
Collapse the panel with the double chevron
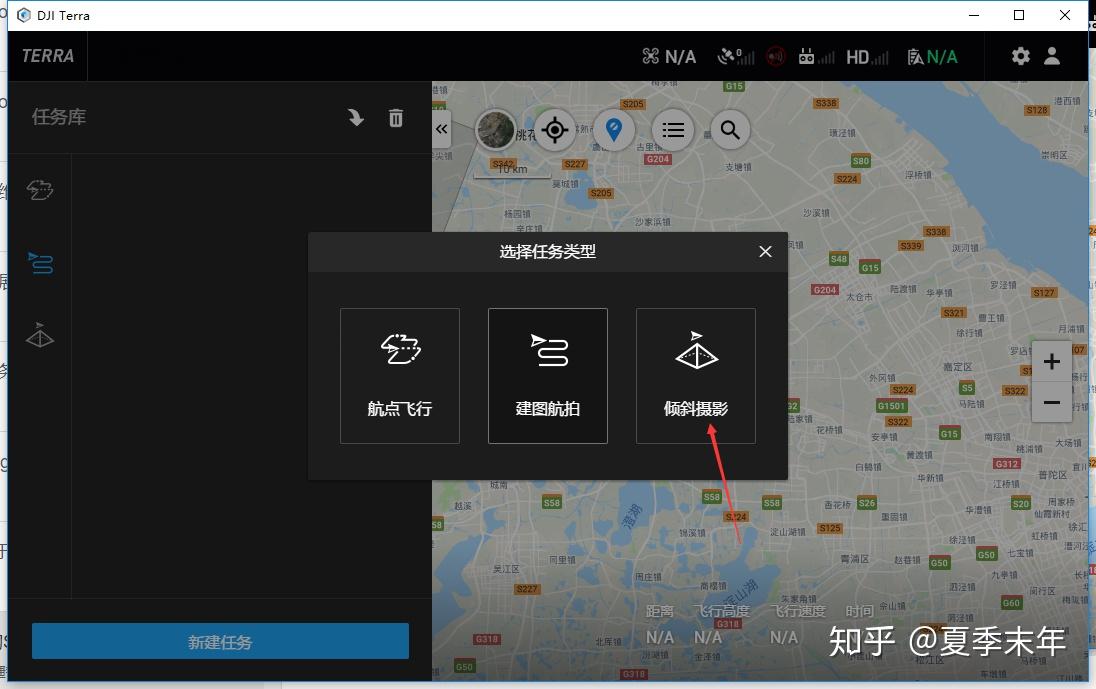click(442, 129)
